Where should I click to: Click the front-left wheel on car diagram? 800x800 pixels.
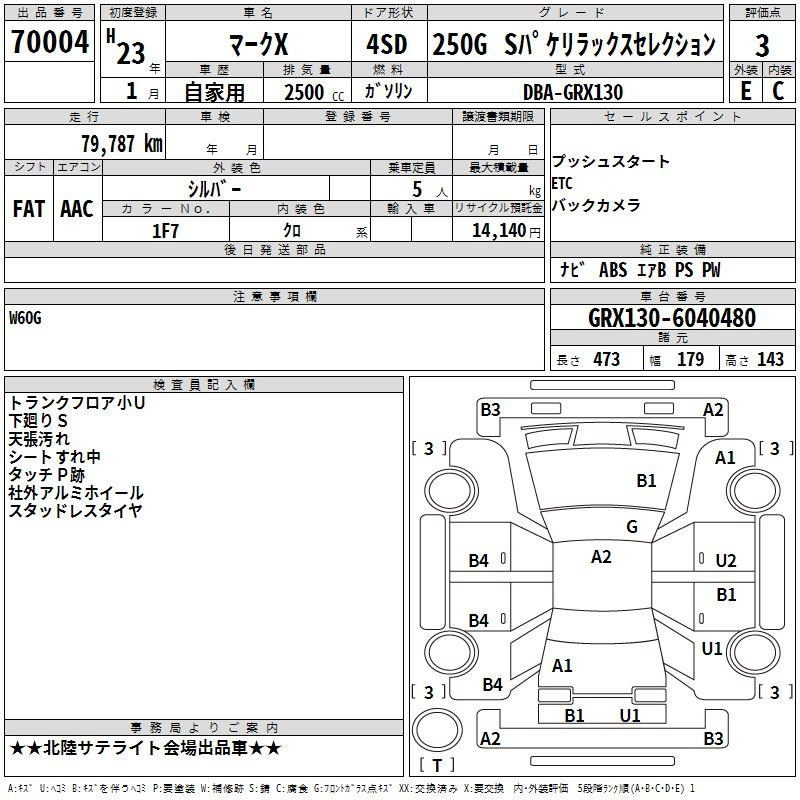tap(451, 491)
